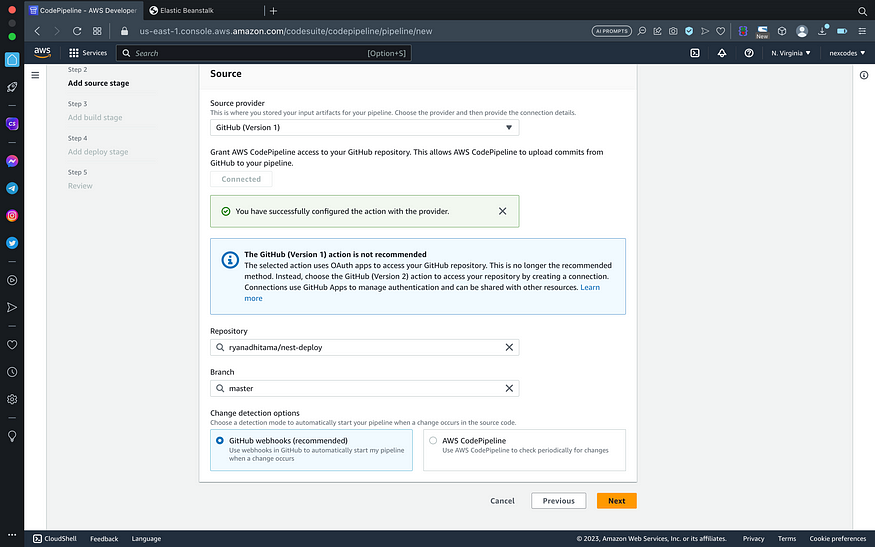Open history clock icon in sidebar
This screenshot has width=875, height=547.
tap(12, 372)
